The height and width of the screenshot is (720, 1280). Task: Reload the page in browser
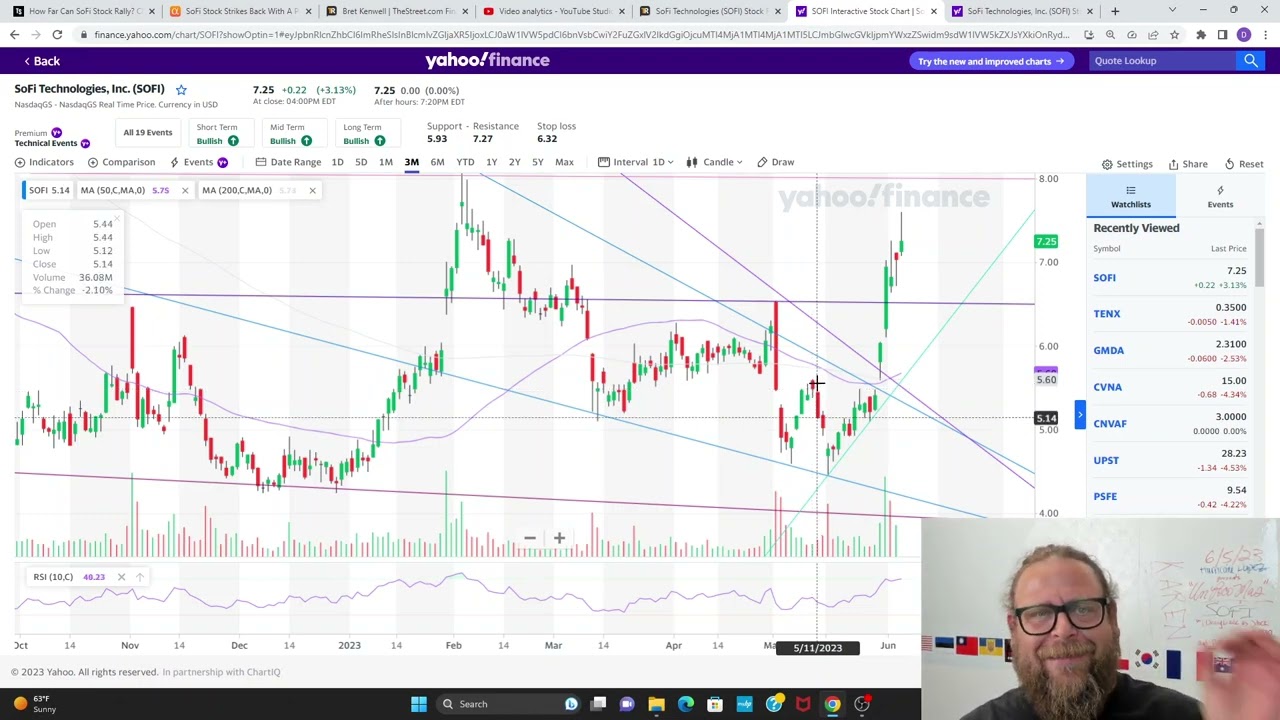[57, 35]
